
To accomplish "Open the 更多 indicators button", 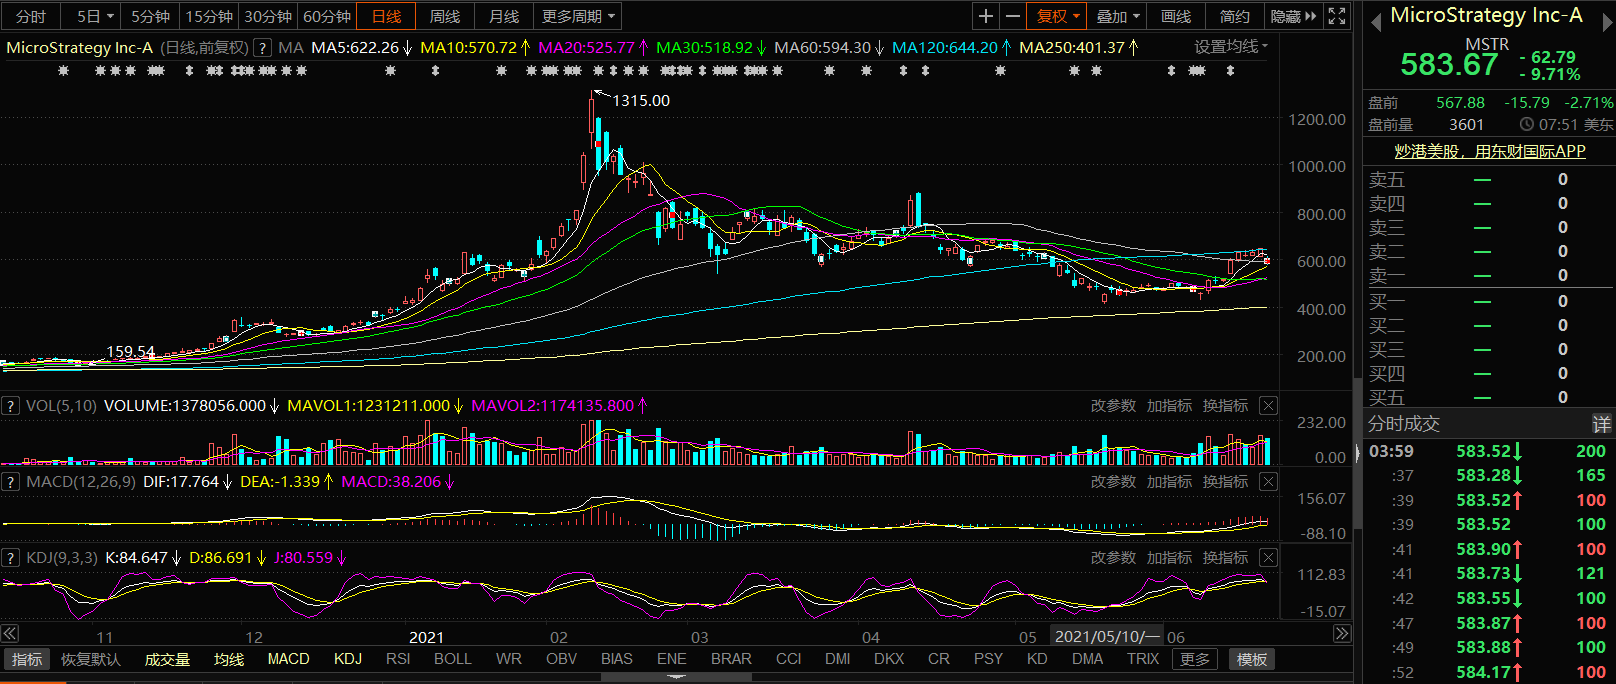I will tap(1194, 660).
